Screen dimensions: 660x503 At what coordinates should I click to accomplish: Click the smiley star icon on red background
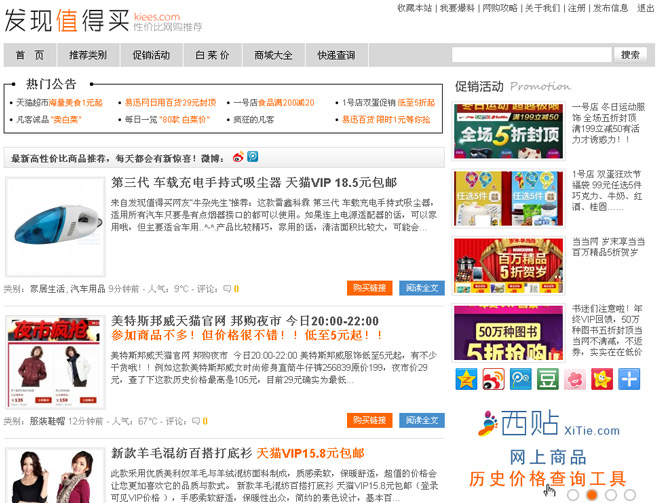[x=601, y=379]
